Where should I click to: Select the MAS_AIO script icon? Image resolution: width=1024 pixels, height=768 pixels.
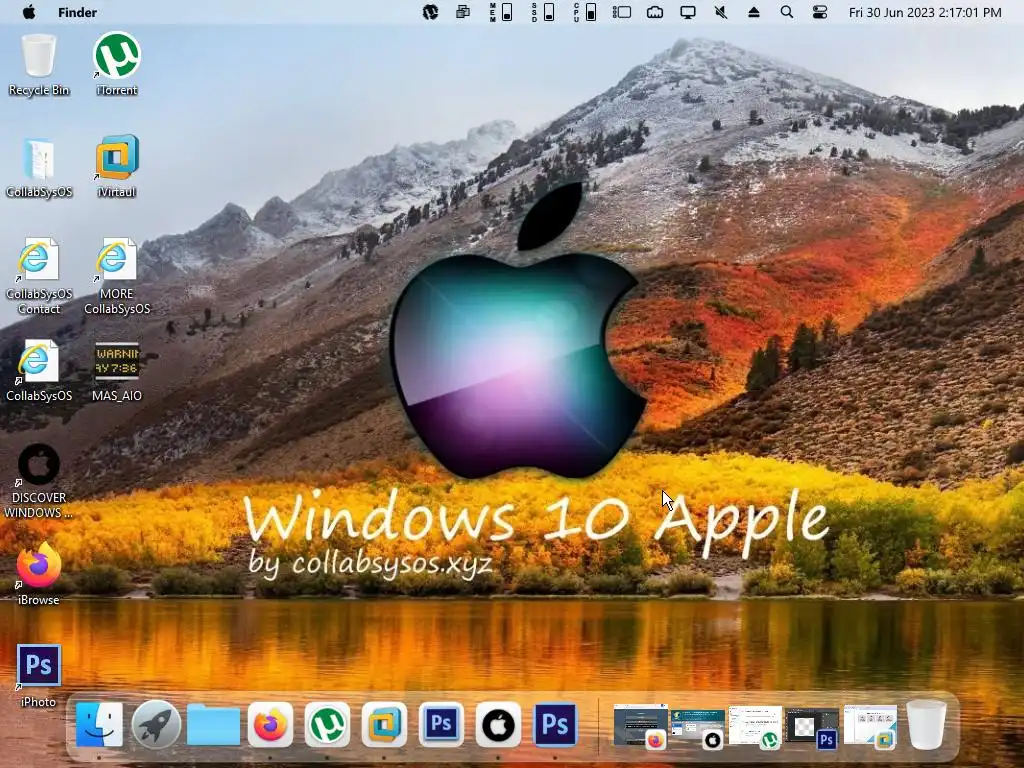tap(117, 371)
